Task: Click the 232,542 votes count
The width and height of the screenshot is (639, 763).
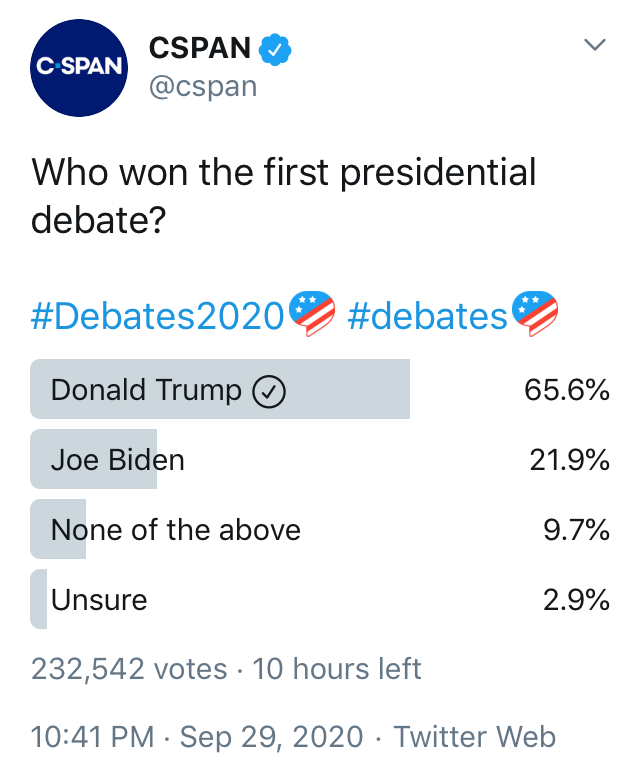Action: click(x=129, y=668)
